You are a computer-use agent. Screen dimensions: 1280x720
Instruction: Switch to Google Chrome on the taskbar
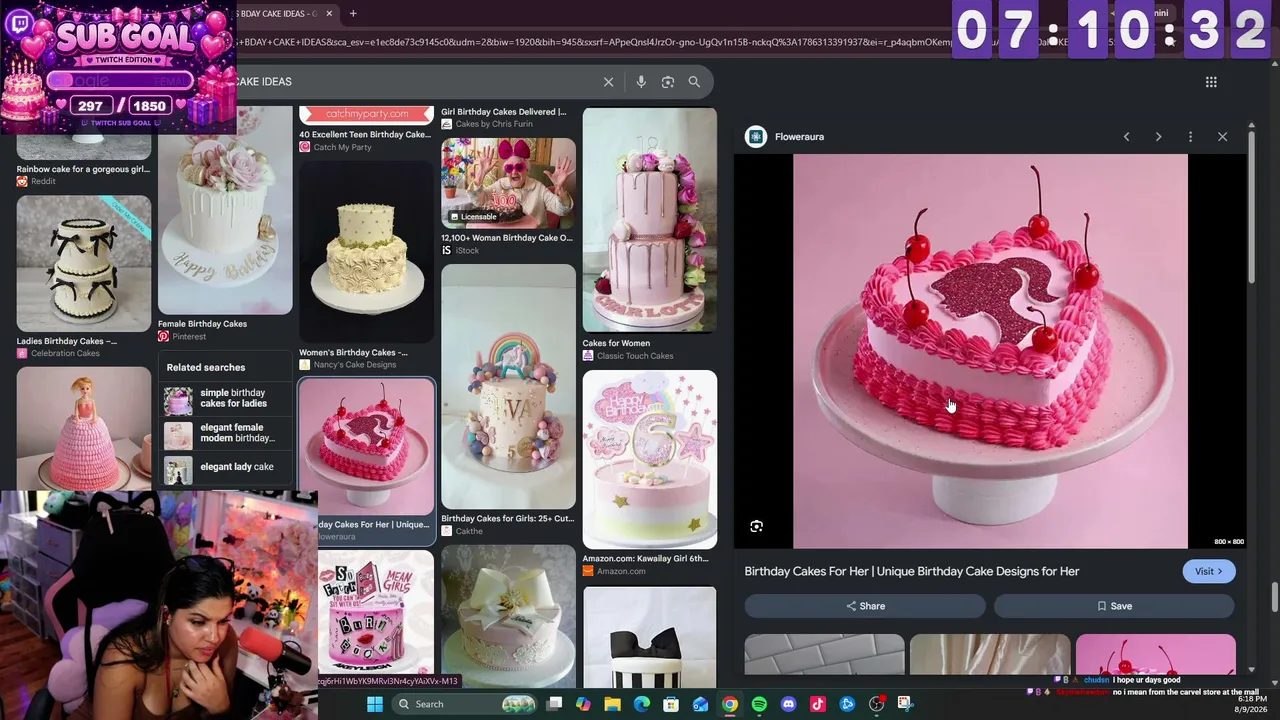[730, 704]
